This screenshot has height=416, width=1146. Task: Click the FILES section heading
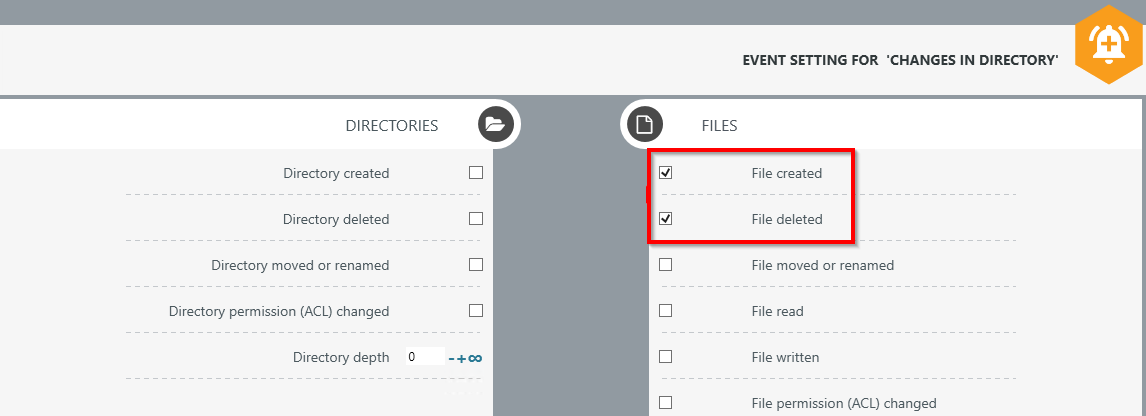[719, 126]
